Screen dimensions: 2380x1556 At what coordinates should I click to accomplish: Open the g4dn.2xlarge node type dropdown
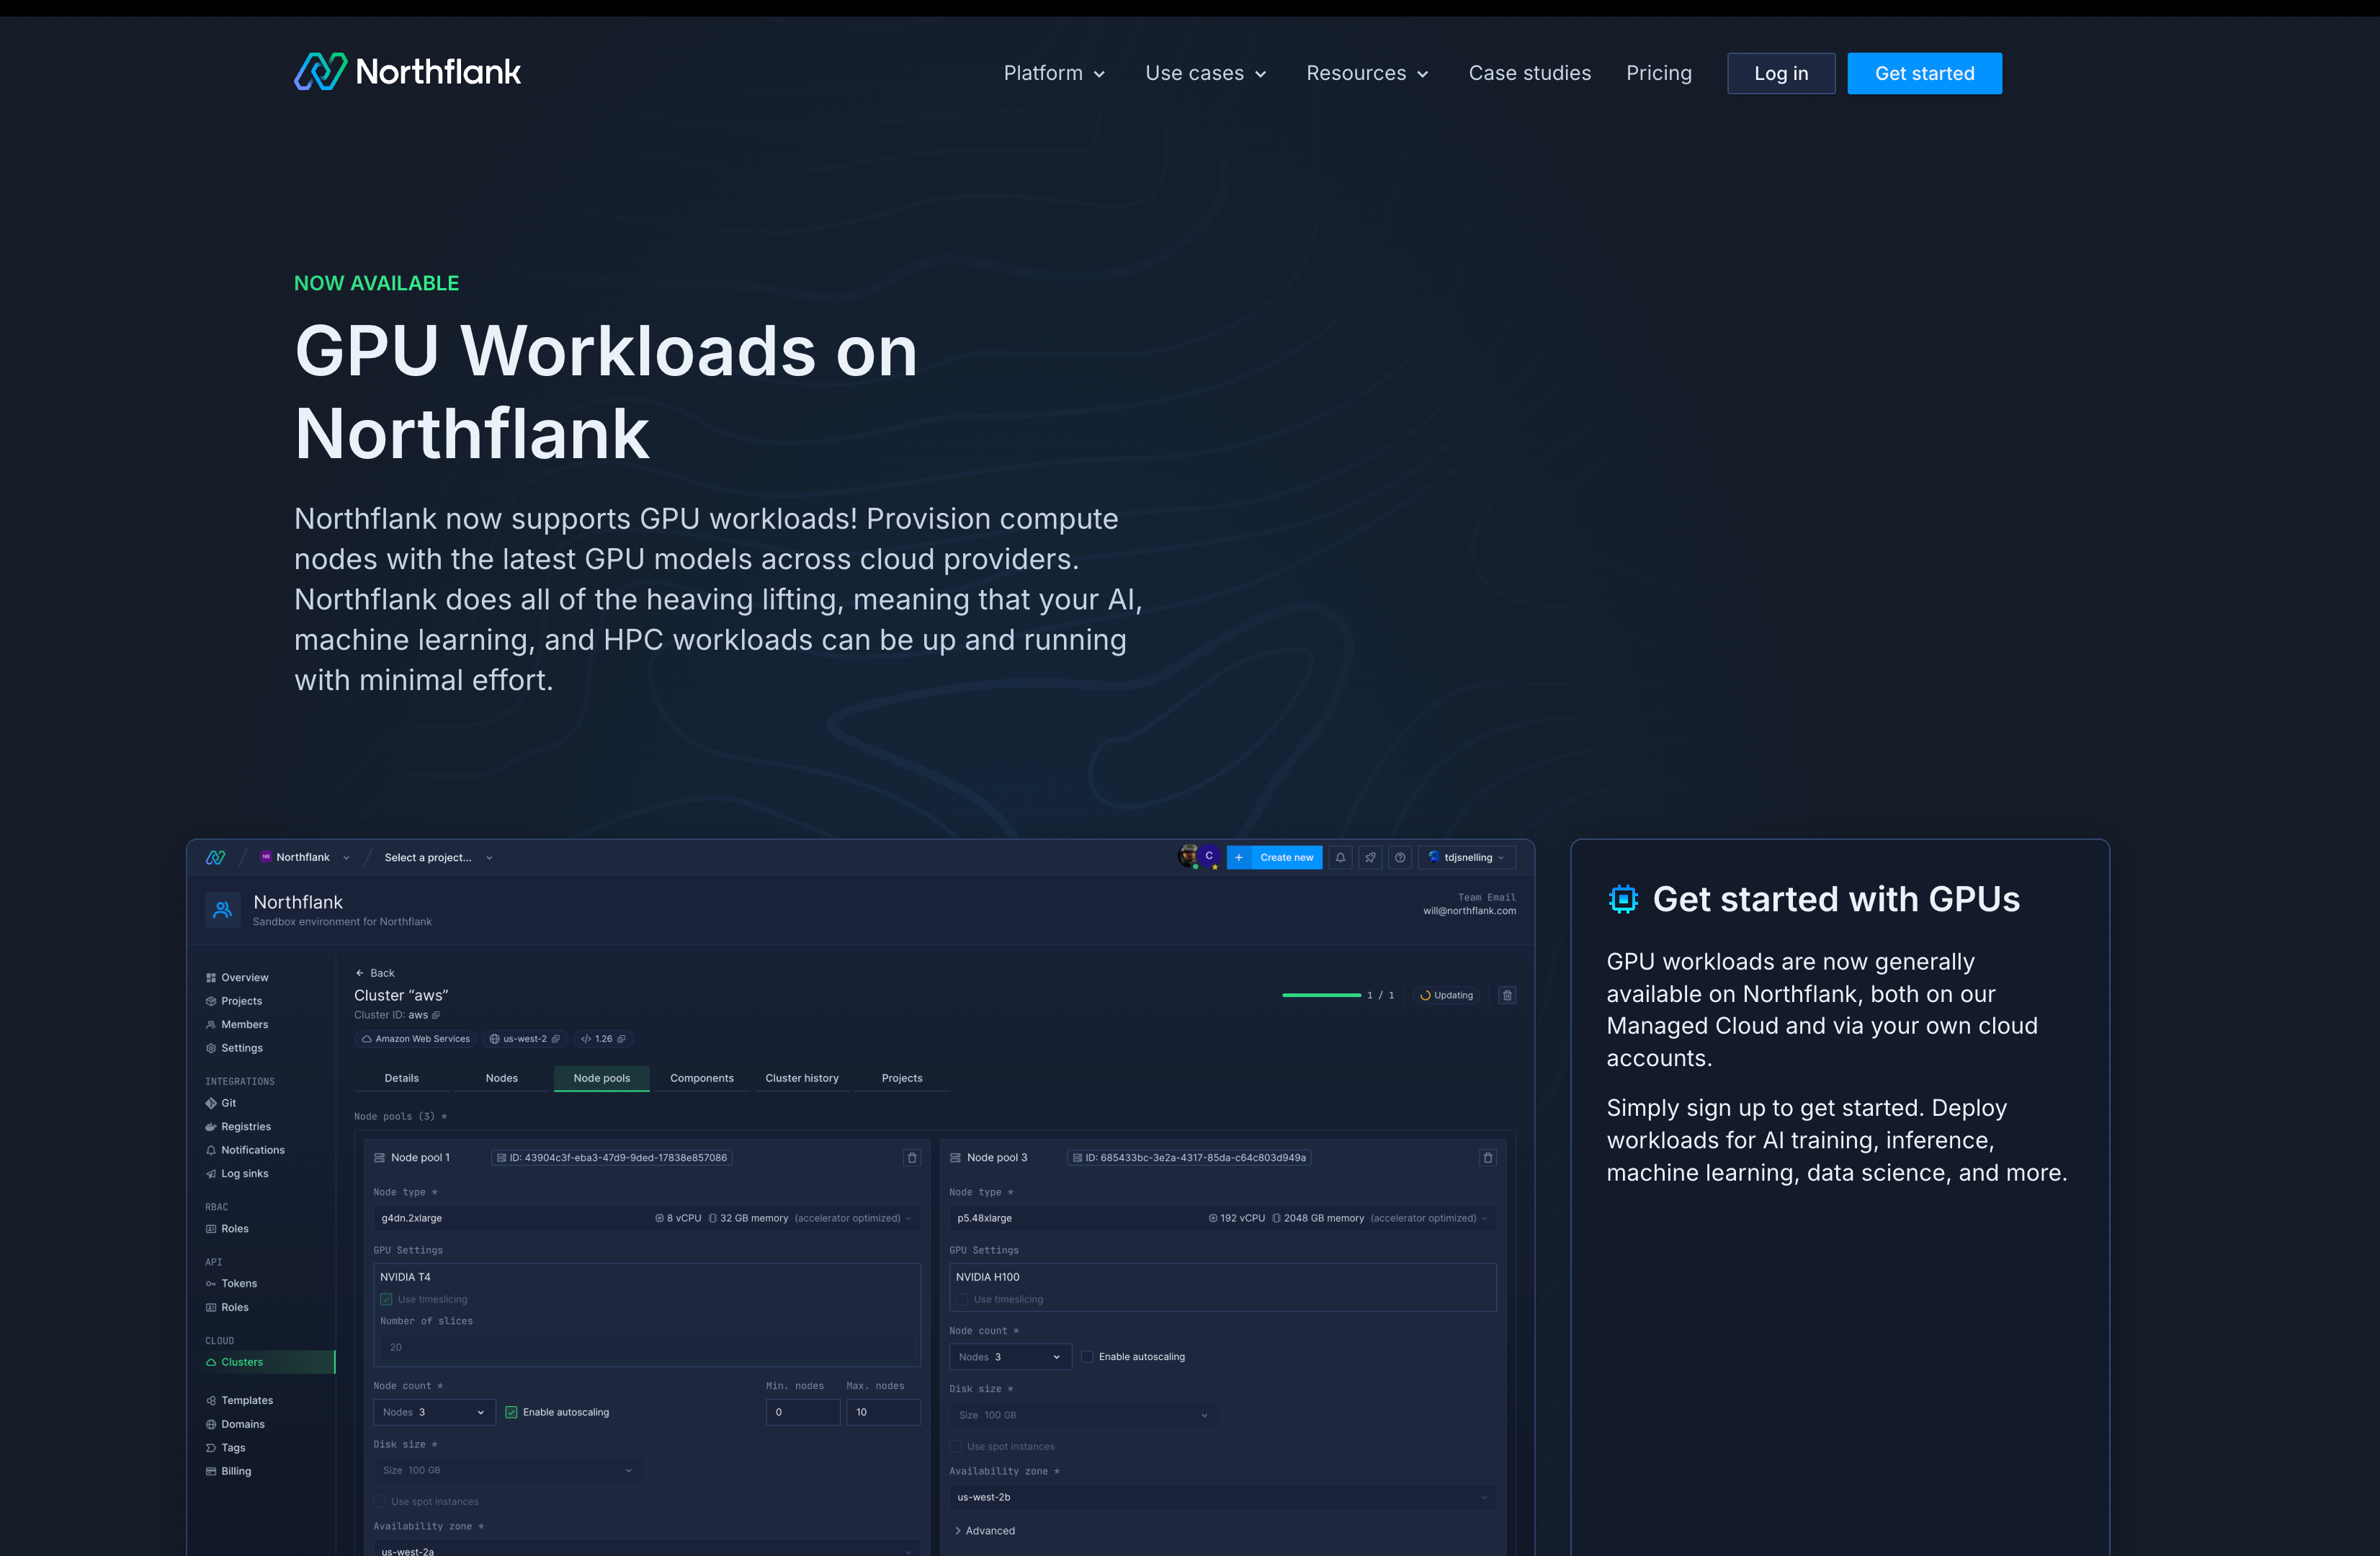click(647, 1218)
